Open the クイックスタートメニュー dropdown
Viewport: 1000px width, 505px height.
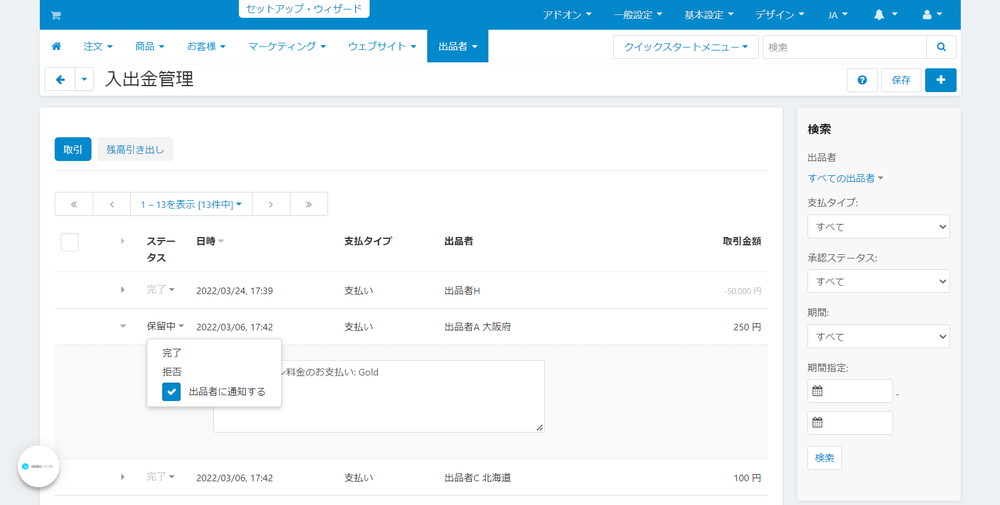tap(686, 47)
